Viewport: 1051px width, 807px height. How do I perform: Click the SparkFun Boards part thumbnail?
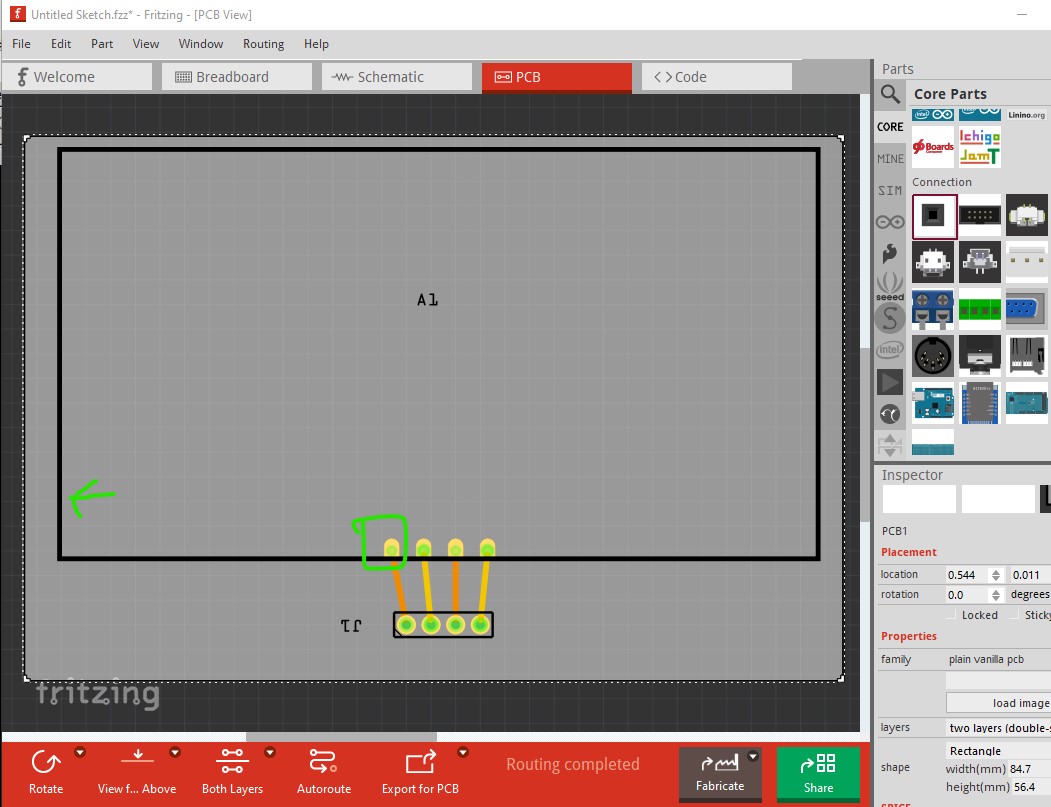tap(933, 147)
